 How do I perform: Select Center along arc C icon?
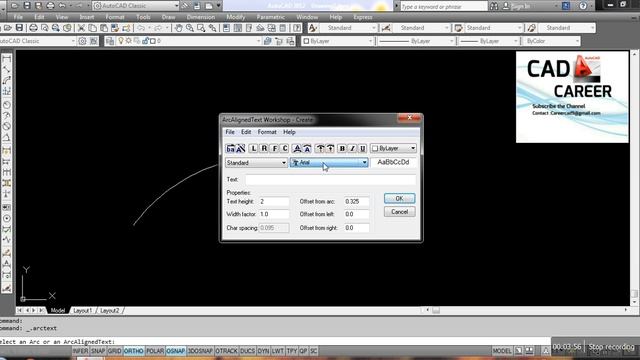pyautogui.click(x=285, y=149)
